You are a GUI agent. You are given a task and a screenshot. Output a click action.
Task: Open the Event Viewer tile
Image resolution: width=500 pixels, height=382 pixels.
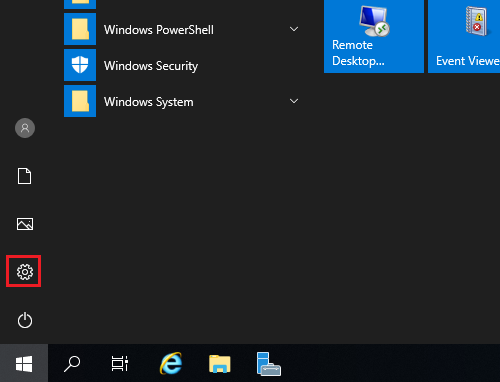[x=464, y=36]
